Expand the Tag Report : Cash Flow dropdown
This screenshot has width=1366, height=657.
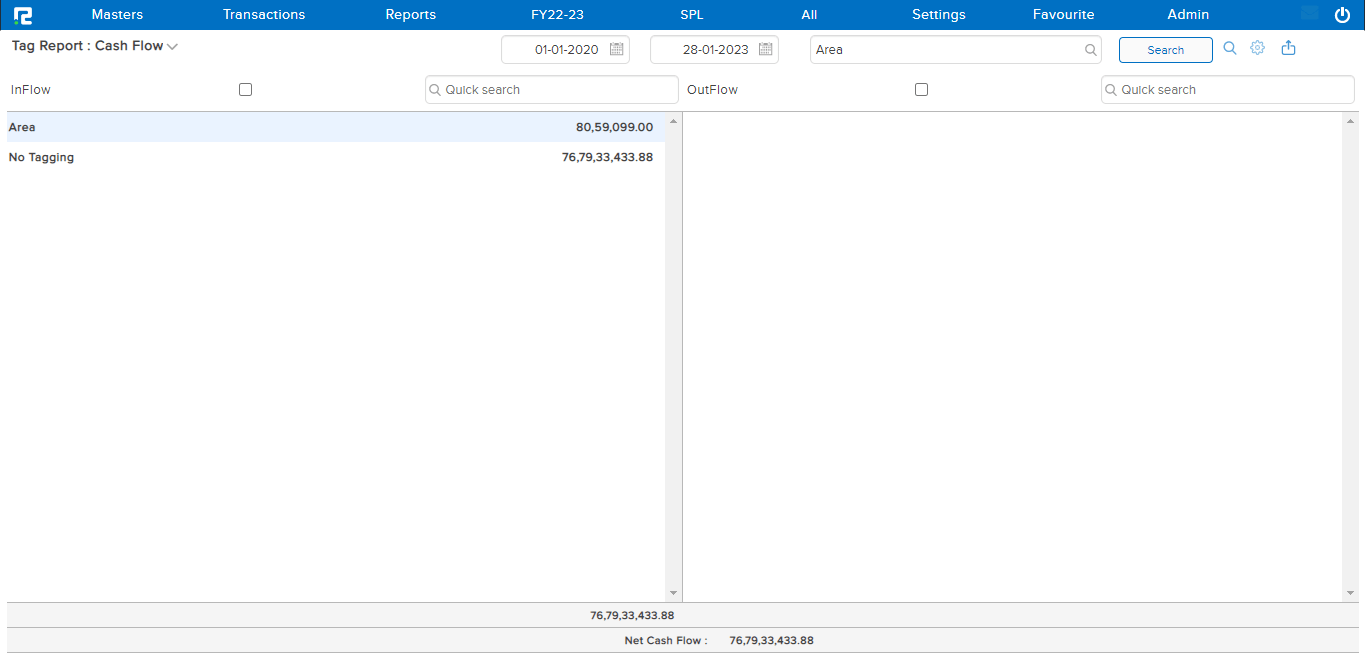coord(172,47)
